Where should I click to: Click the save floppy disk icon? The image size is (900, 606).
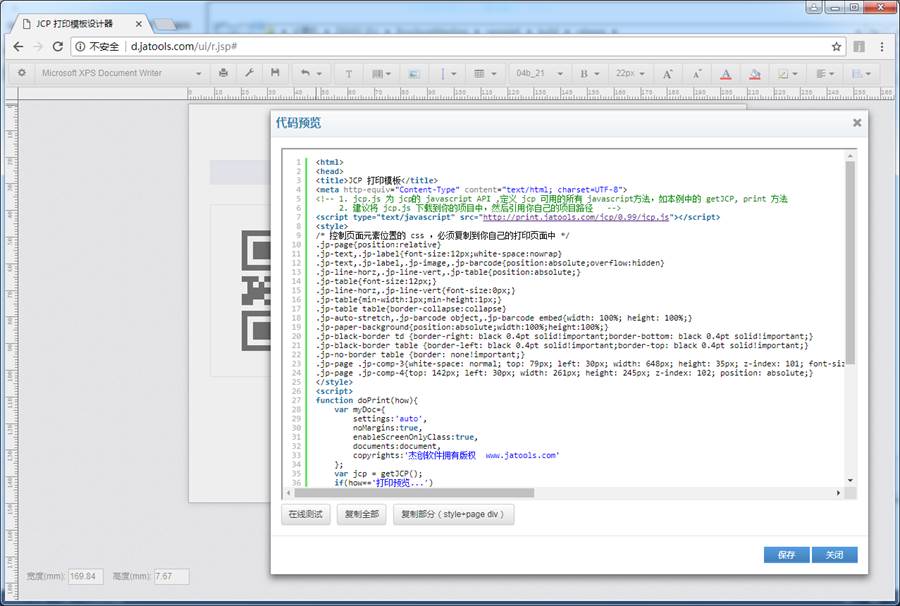(275, 73)
